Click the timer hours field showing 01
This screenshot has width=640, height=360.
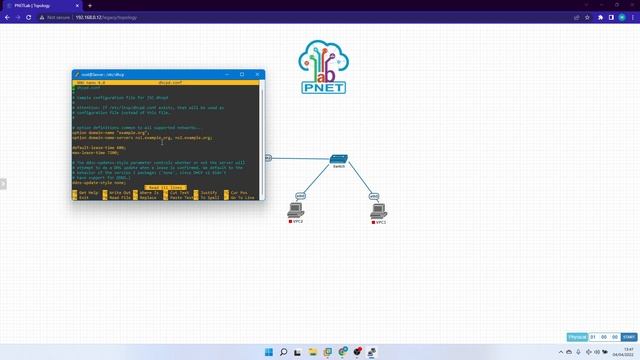(593, 337)
